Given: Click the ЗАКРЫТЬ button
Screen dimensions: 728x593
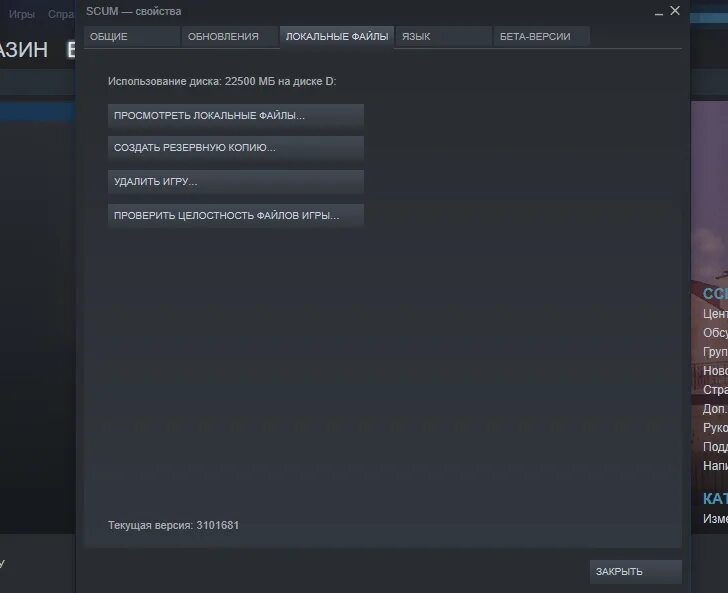Looking at the screenshot, I should click(636, 572).
